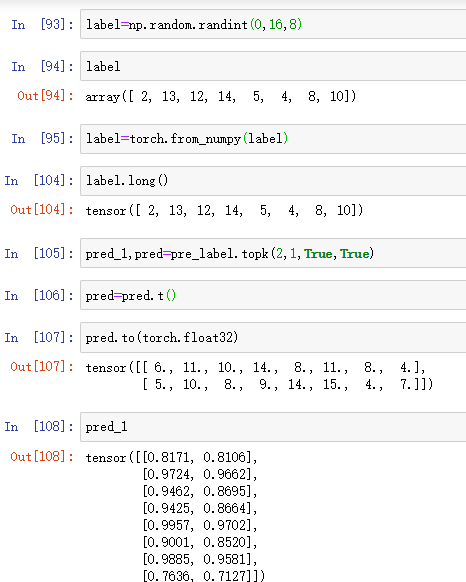Click the pred.to(torch.float32) cell
Viewport: 466px width, 582px height.
(273, 337)
